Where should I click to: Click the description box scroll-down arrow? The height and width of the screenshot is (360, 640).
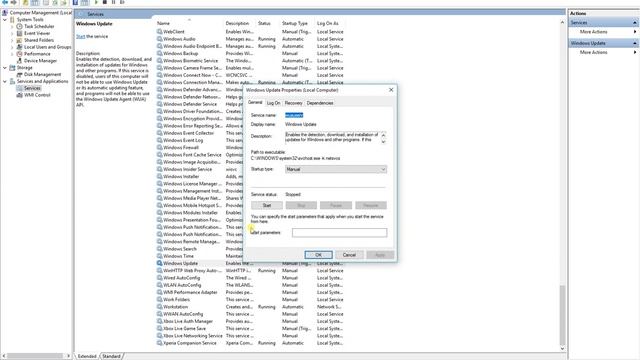(x=383, y=141)
